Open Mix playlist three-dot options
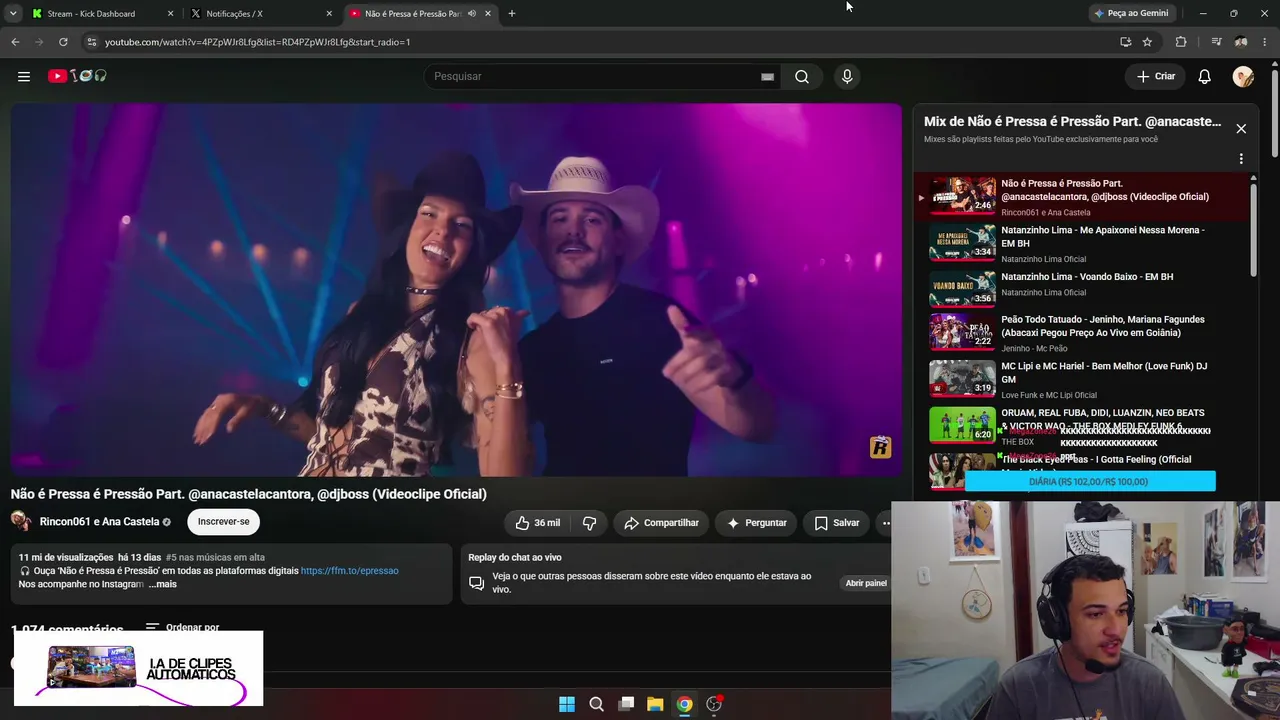This screenshot has height=720, width=1280. click(x=1241, y=159)
